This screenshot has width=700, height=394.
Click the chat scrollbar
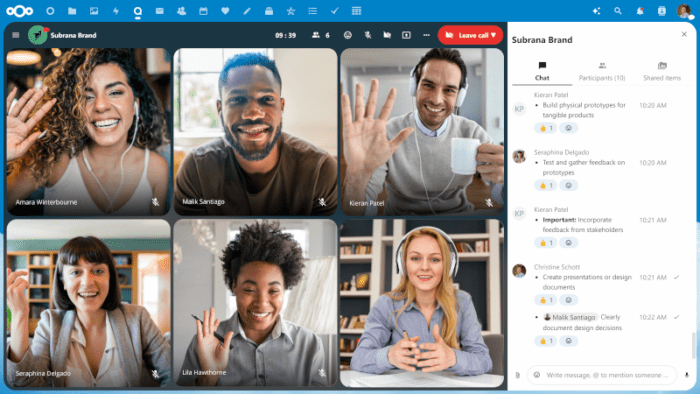pos(693,345)
